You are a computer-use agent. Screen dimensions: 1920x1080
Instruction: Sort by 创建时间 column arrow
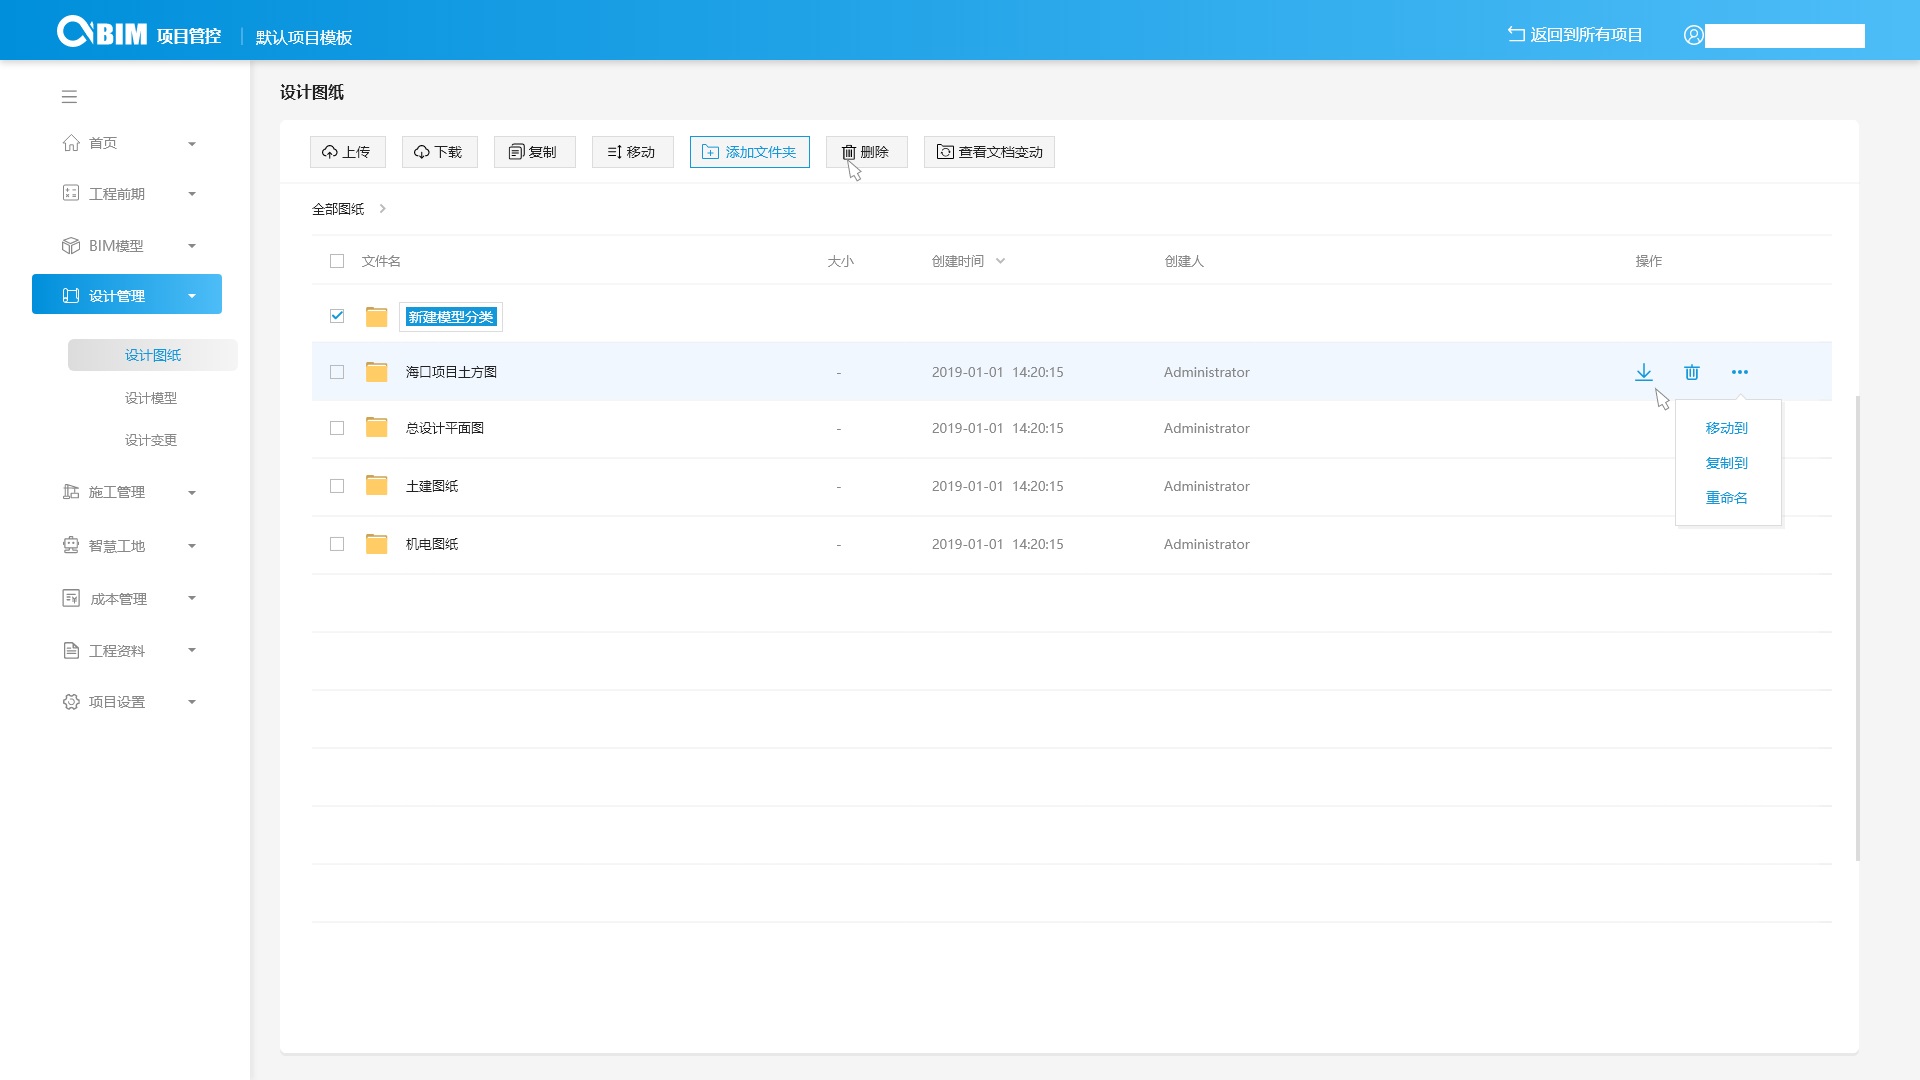coord(1000,261)
